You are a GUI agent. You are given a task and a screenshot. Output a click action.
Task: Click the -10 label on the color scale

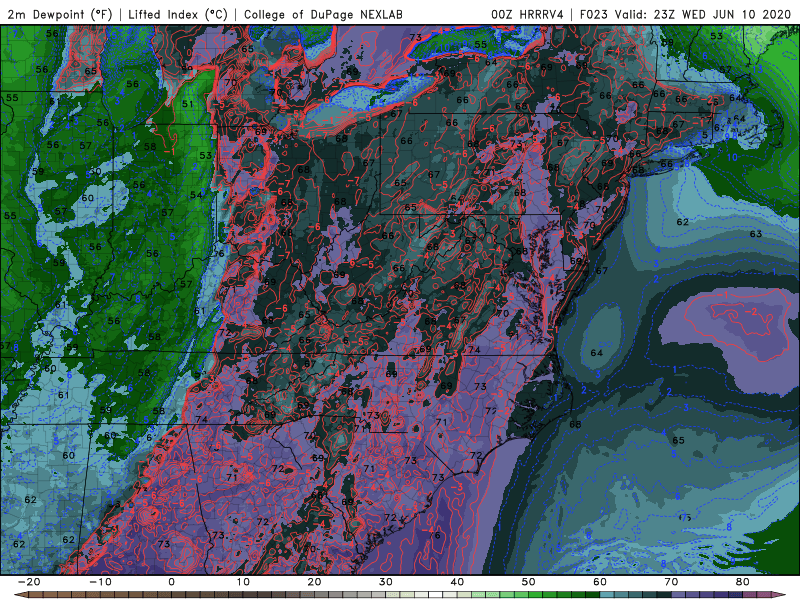[x=100, y=582]
